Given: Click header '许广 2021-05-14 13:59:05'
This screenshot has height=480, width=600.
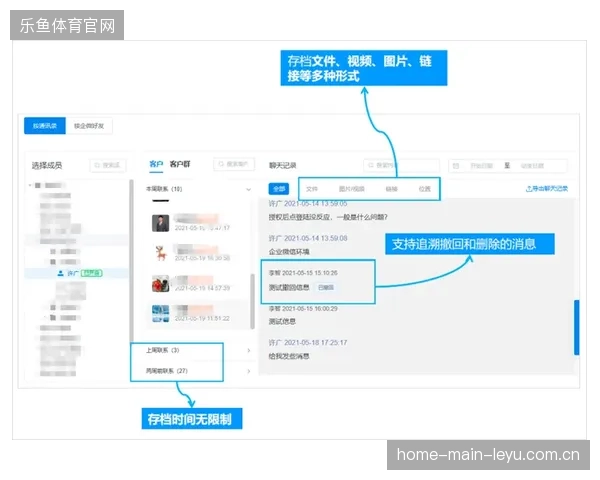Looking at the screenshot, I should pyautogui.click(x=308, y=203).
